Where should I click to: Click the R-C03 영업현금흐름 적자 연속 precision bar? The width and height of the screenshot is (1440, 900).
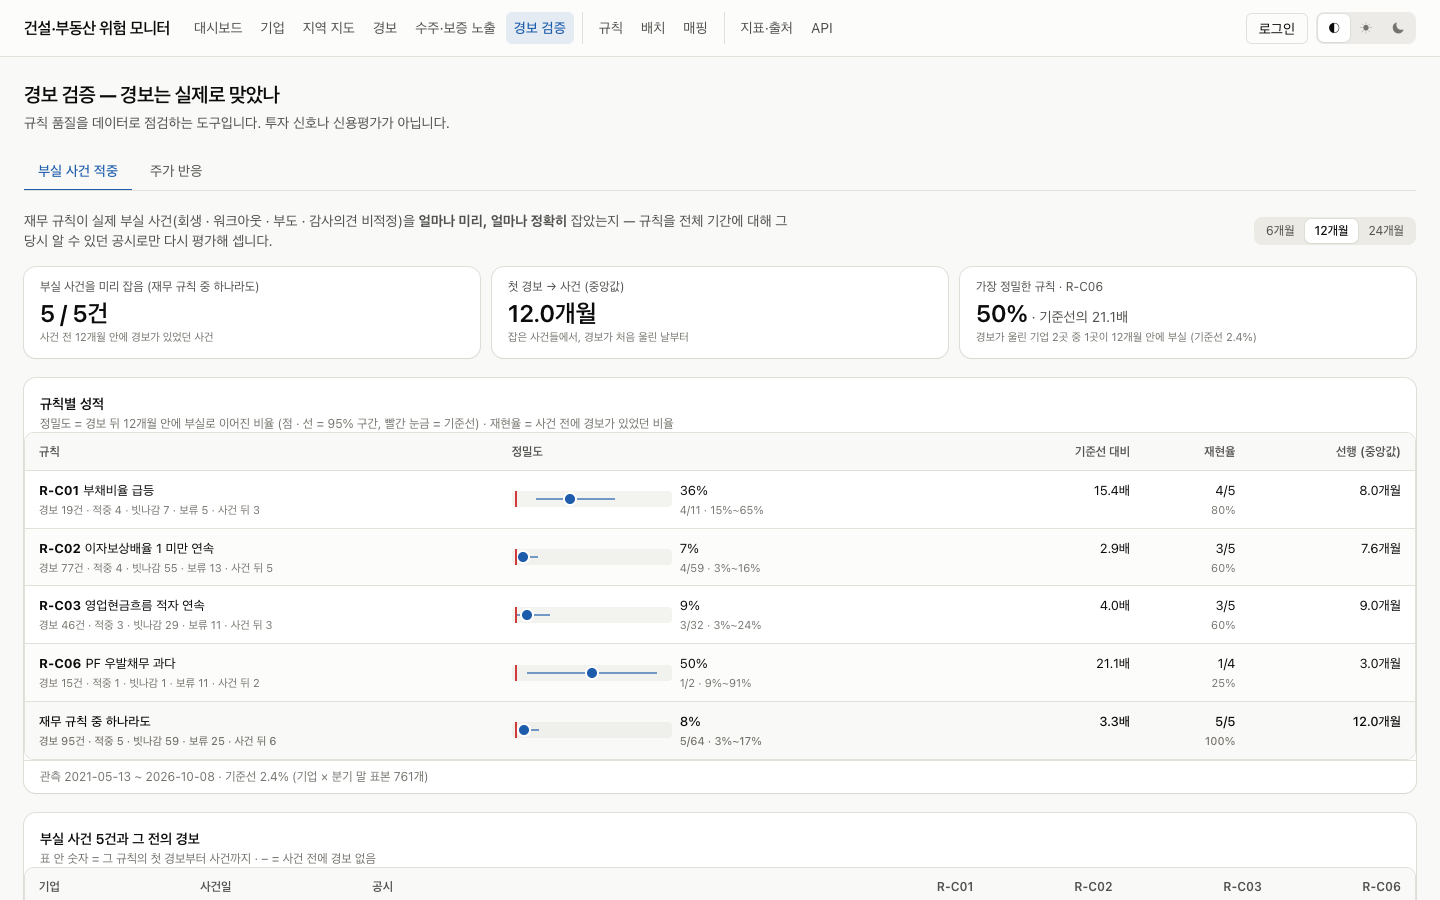click(x=592, y=615)
